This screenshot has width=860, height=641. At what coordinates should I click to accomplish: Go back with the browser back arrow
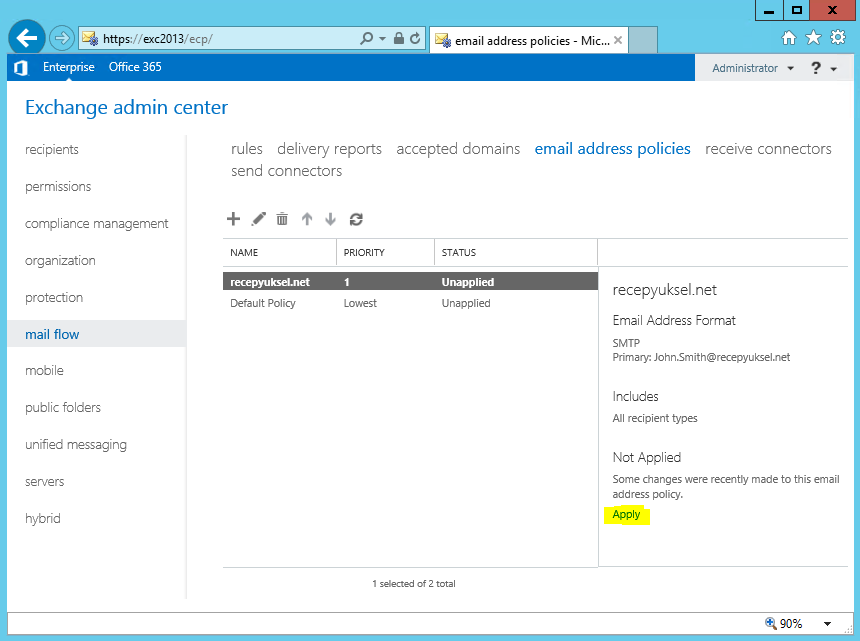click(x=26, y=38)
